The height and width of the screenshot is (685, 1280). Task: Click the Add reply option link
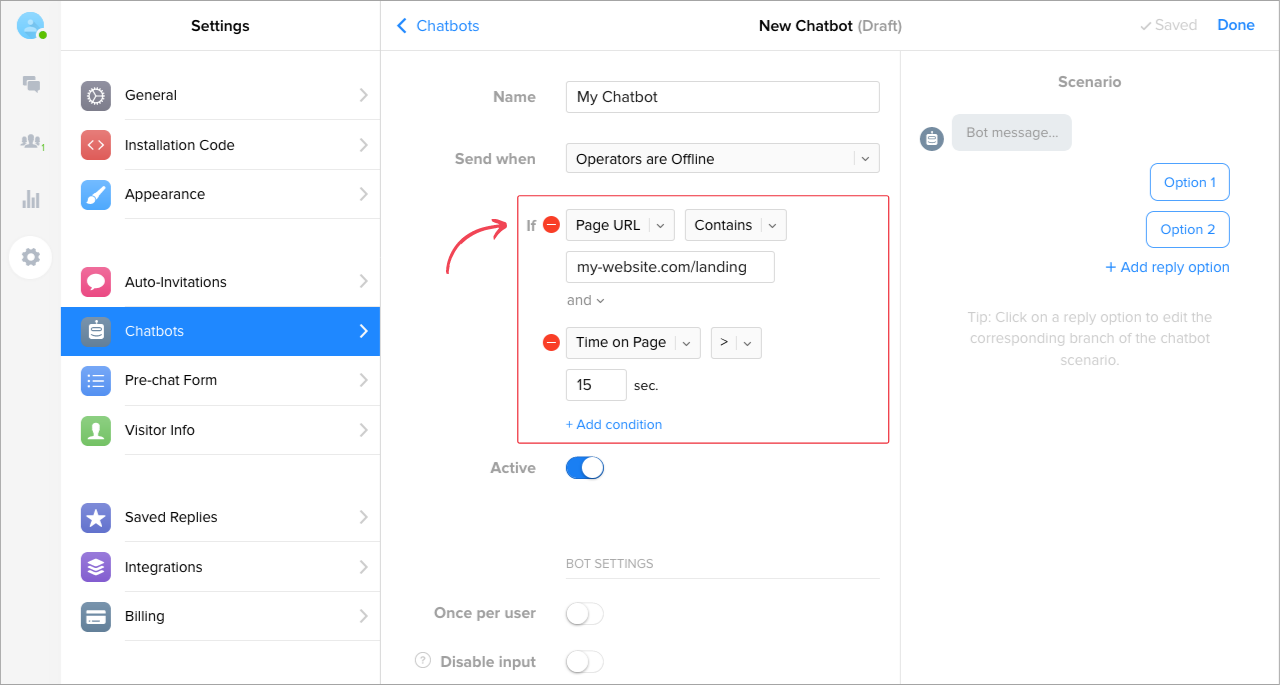click(1167, 267)
